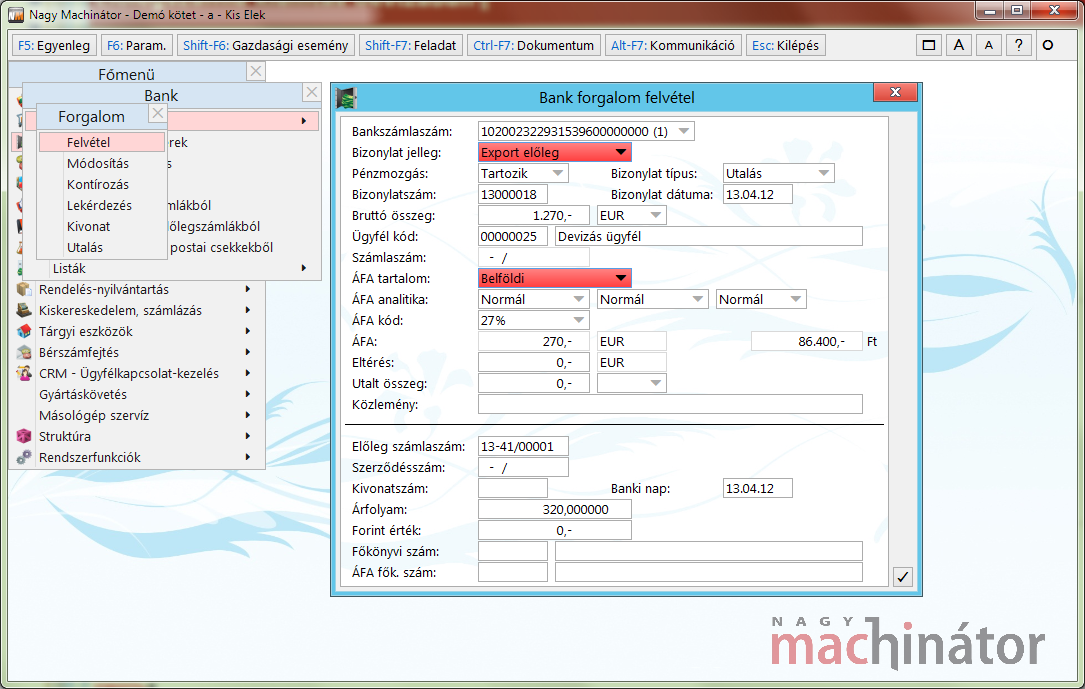Viewport: 1085px width, 689px height.
Task: Close the Bank forgalom felvétel dialog
Action: tap(895, 92)
